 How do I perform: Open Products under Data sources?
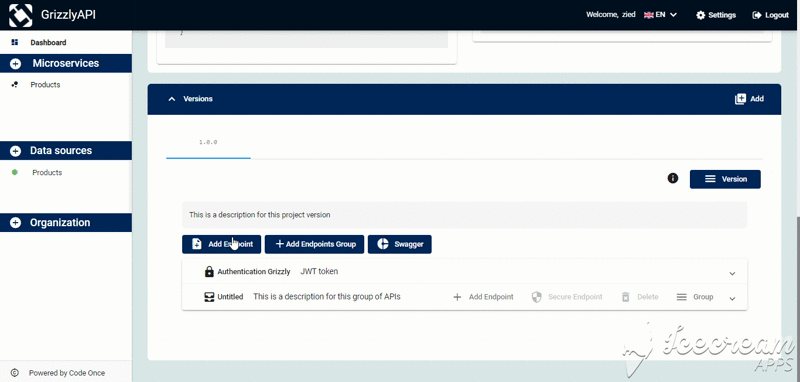tap(47, 172)
